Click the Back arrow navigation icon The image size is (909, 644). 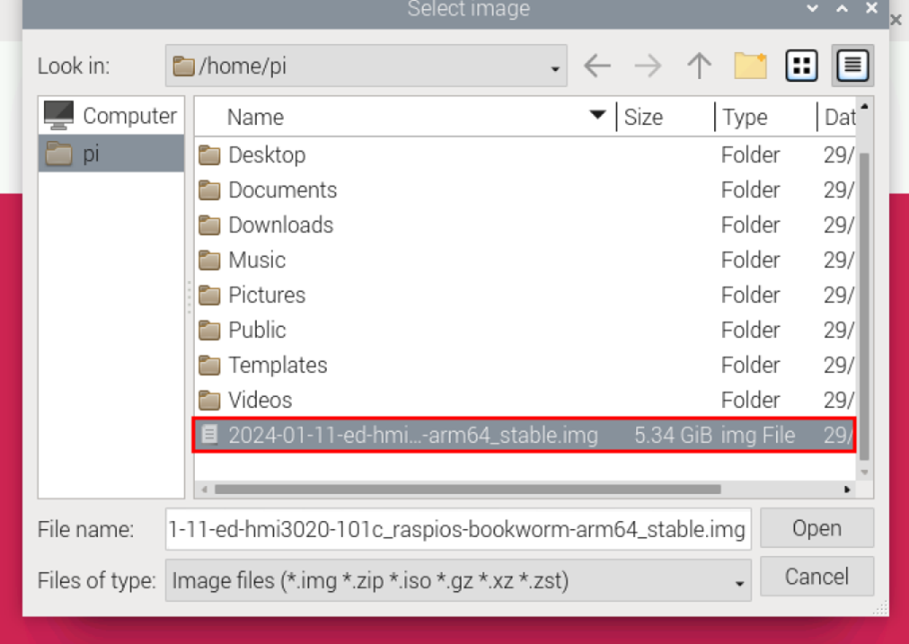(x=597, y=66)
